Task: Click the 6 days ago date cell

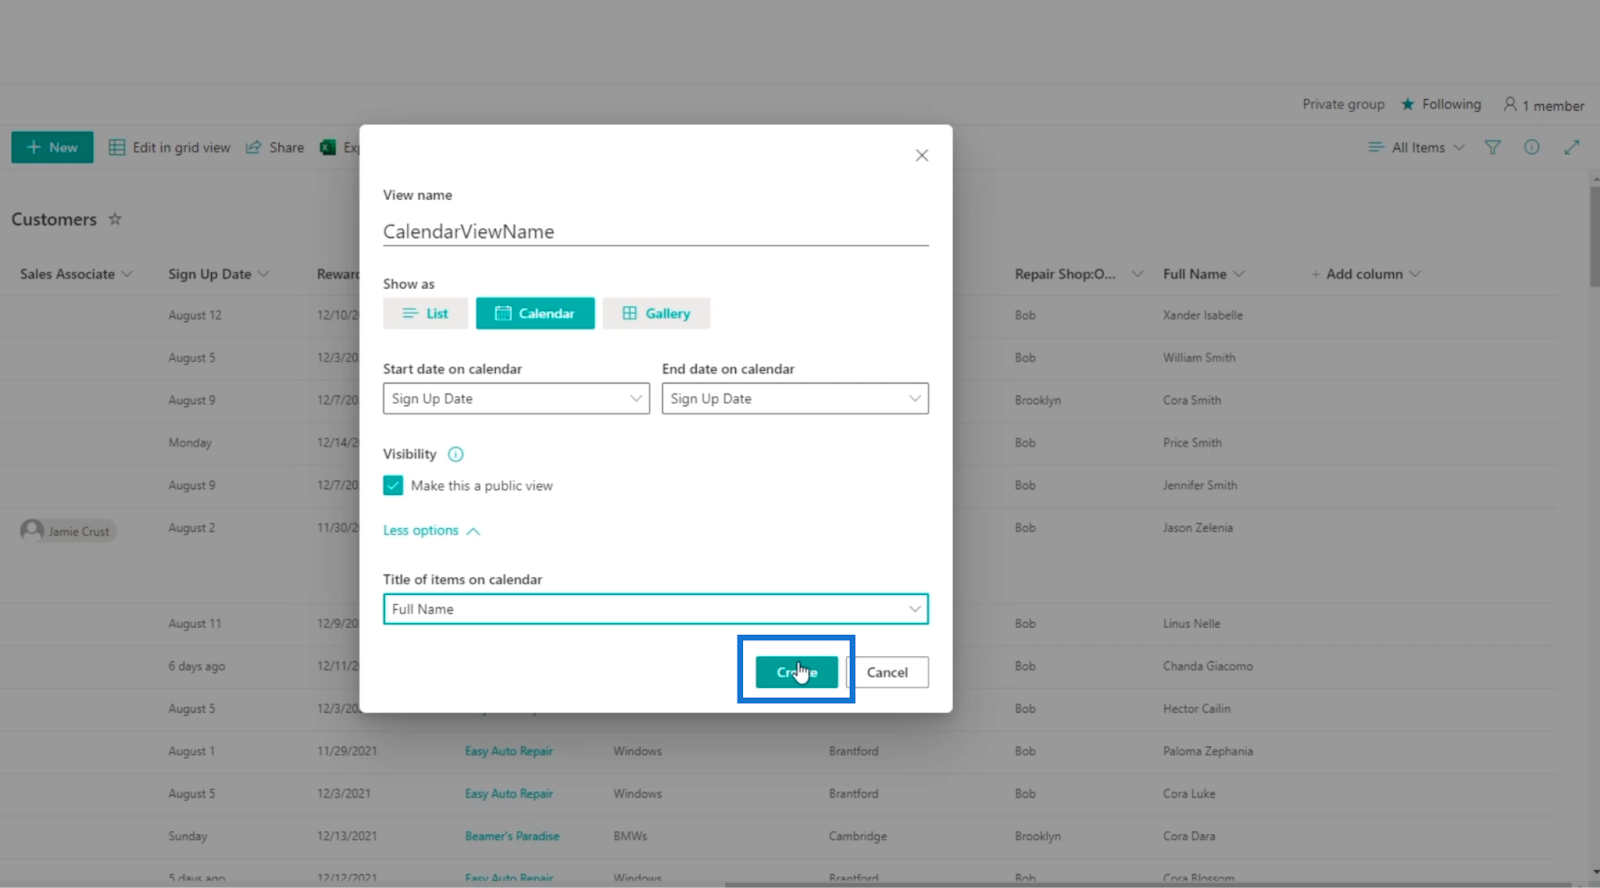Action: 197,666
